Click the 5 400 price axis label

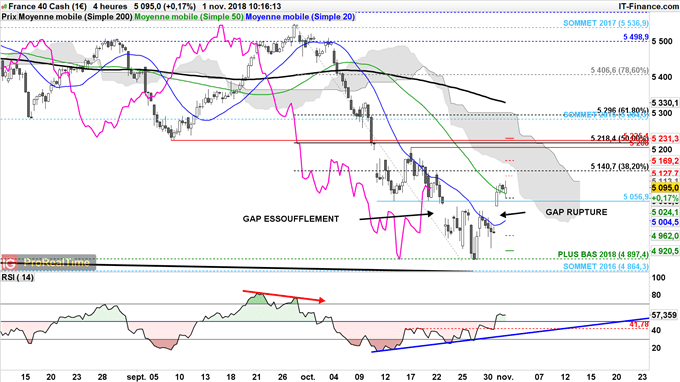click(x=662, y=78)
